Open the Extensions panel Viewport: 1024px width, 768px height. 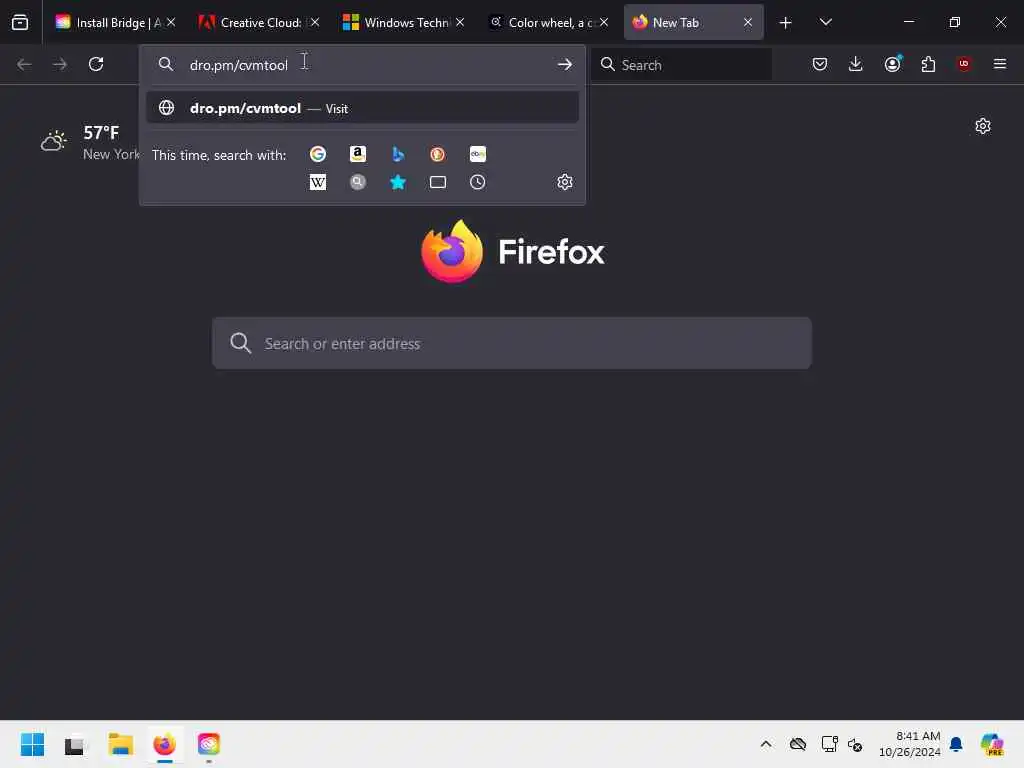[x=928, y=64]
